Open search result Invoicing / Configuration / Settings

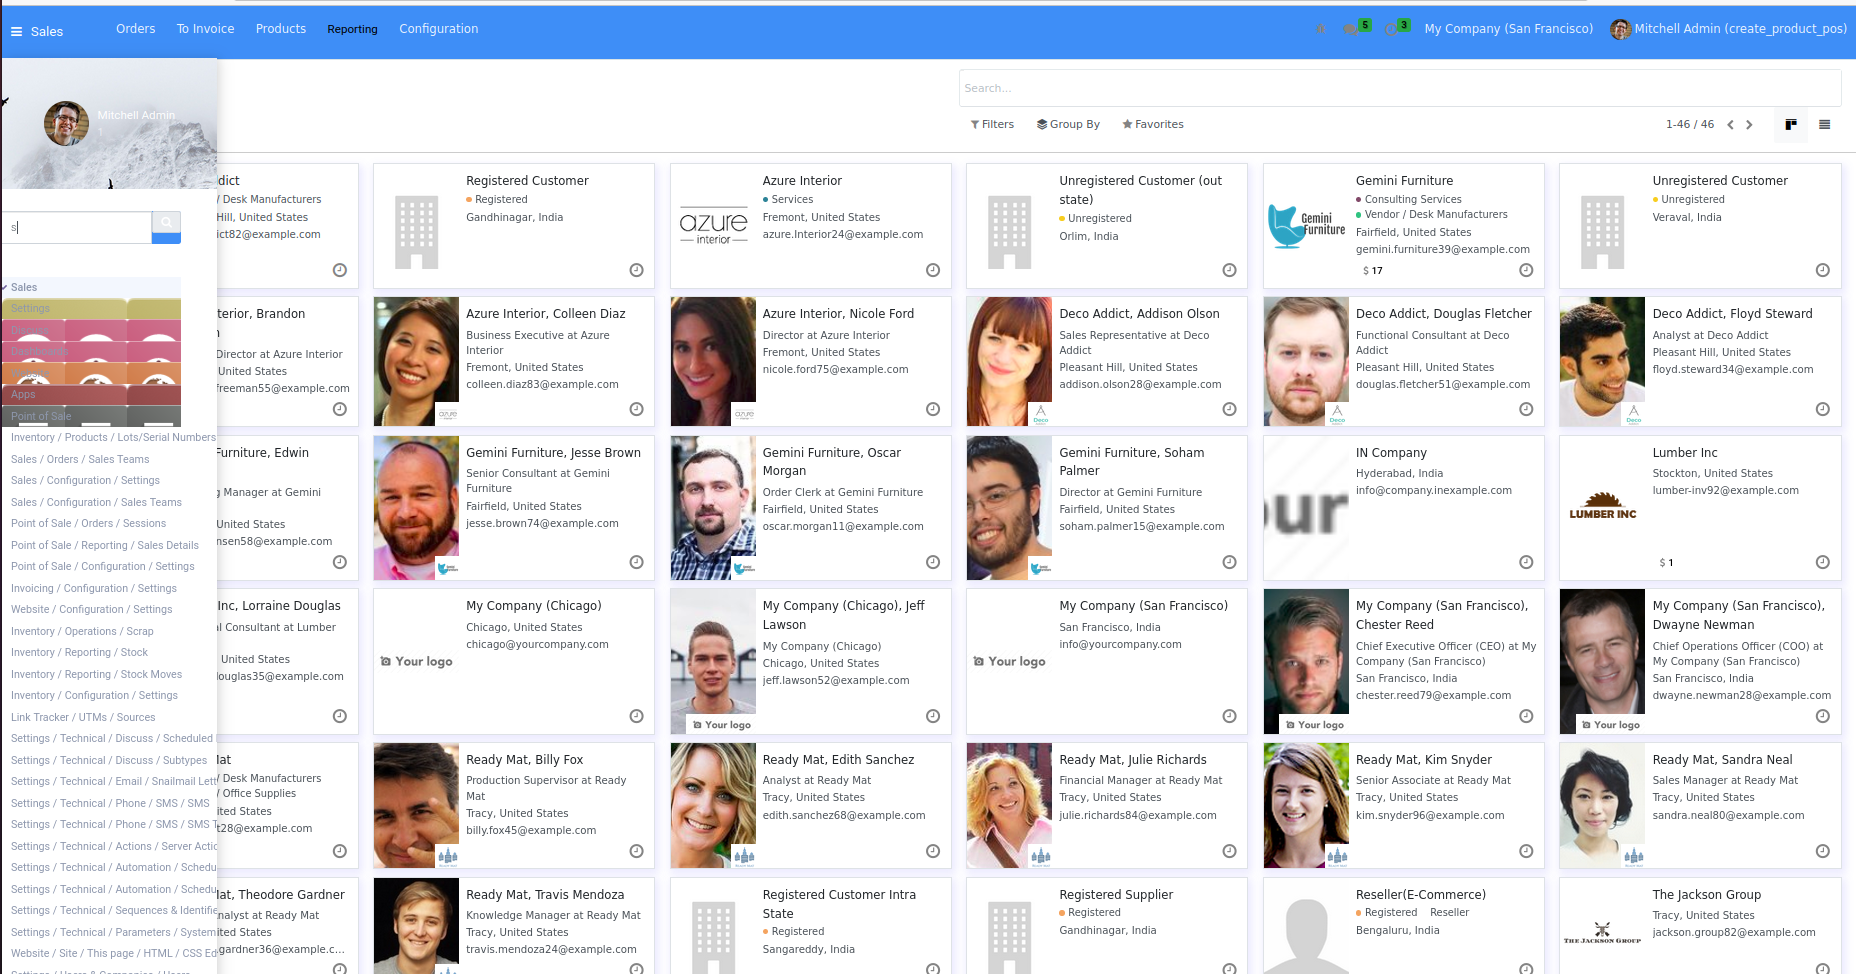pos(94,589)
